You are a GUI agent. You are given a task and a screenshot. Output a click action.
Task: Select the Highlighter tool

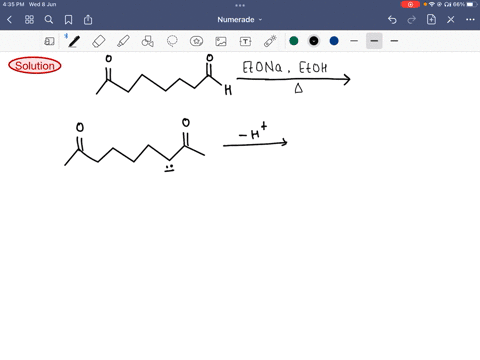point(123,41)
